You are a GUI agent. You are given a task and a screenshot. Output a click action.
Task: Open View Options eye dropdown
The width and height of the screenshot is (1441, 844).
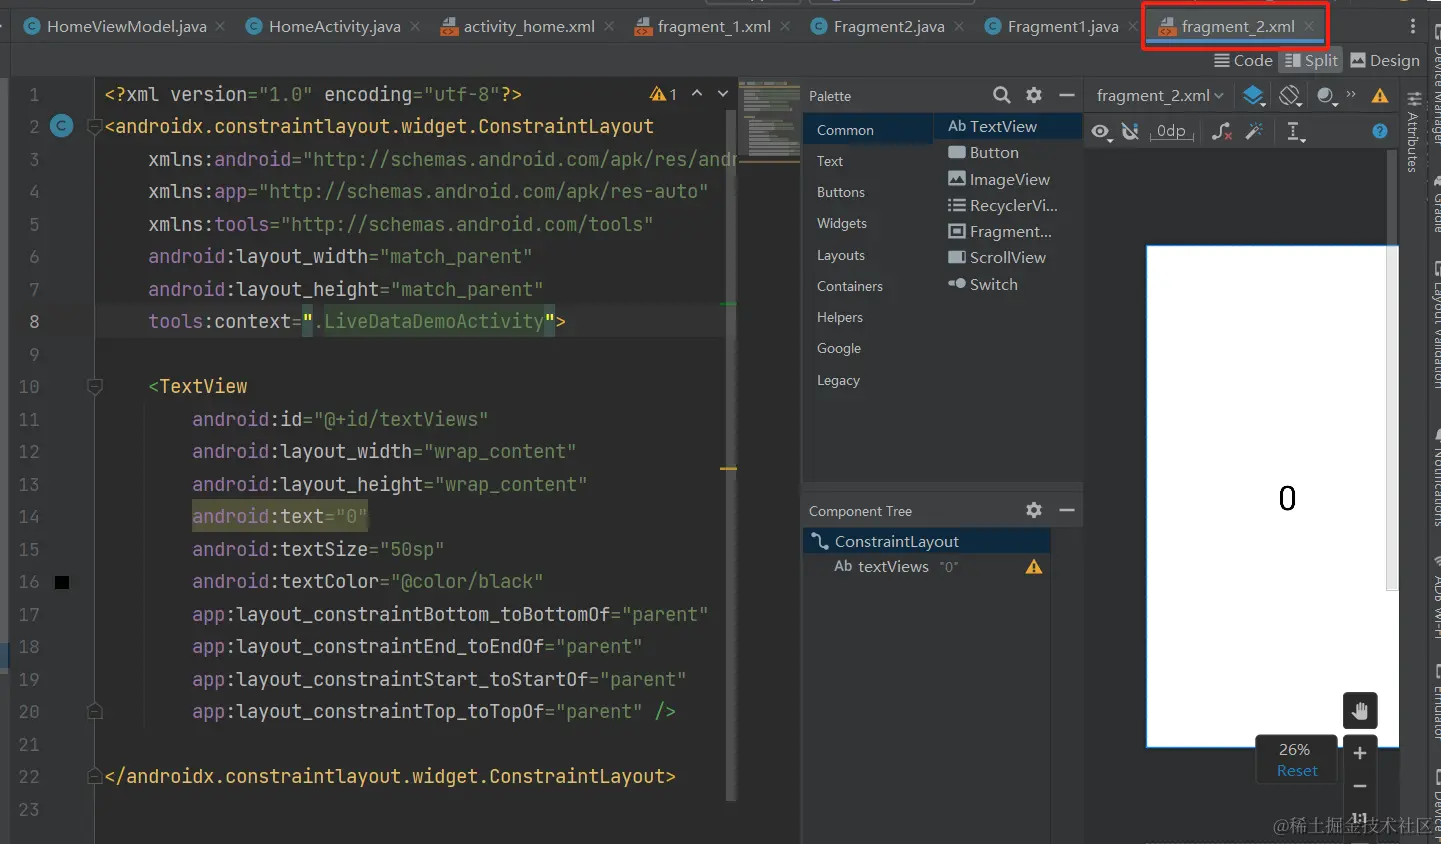point(1102,132)
